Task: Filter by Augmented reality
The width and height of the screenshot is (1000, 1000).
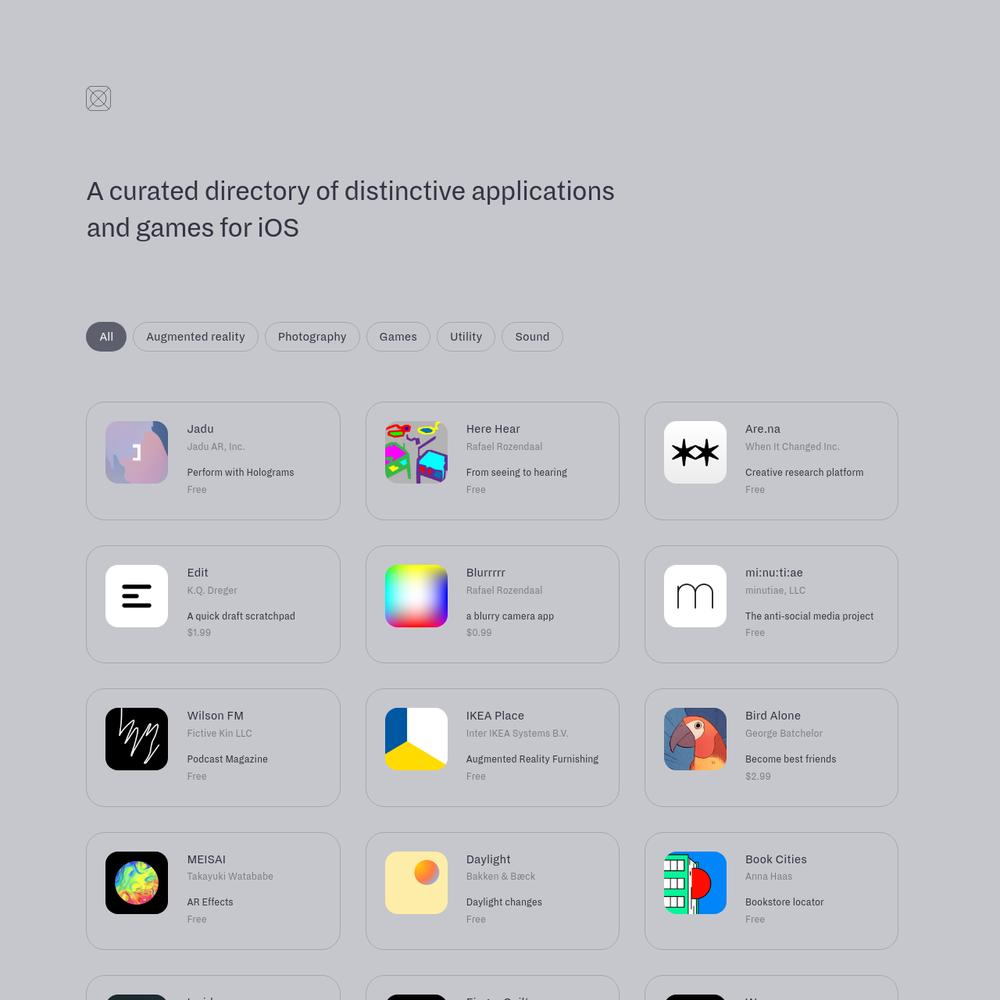Action: (x=195, y=337)
